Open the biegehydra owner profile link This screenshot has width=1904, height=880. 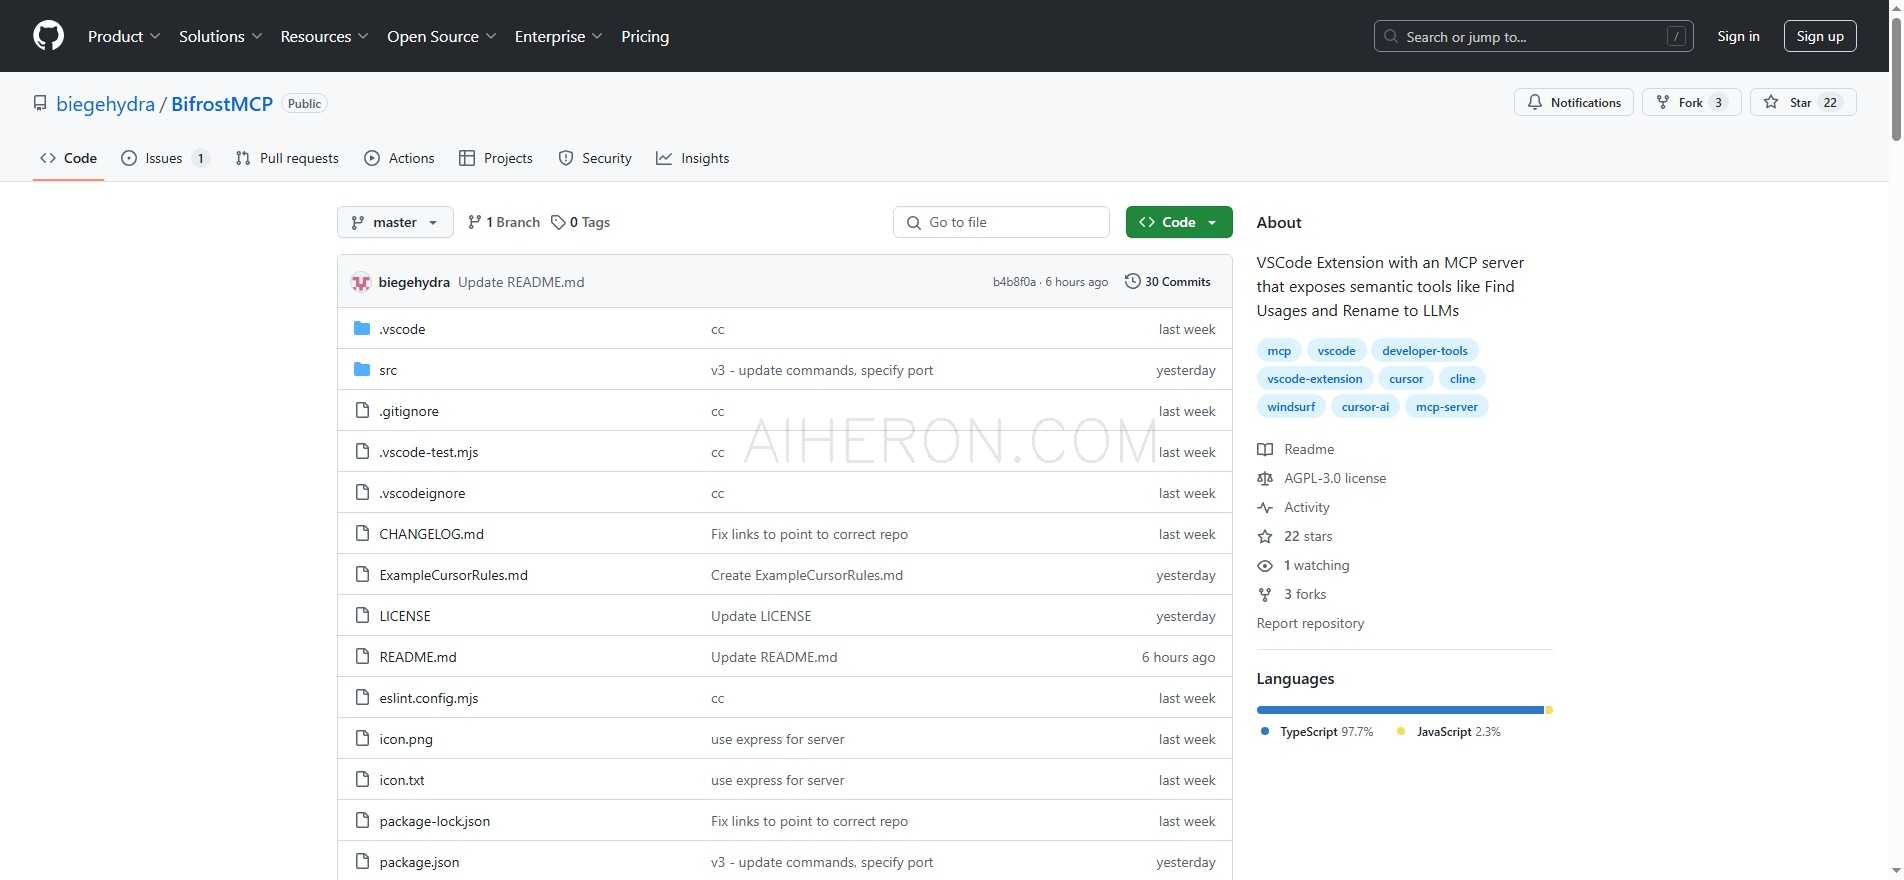pos(105,104)
